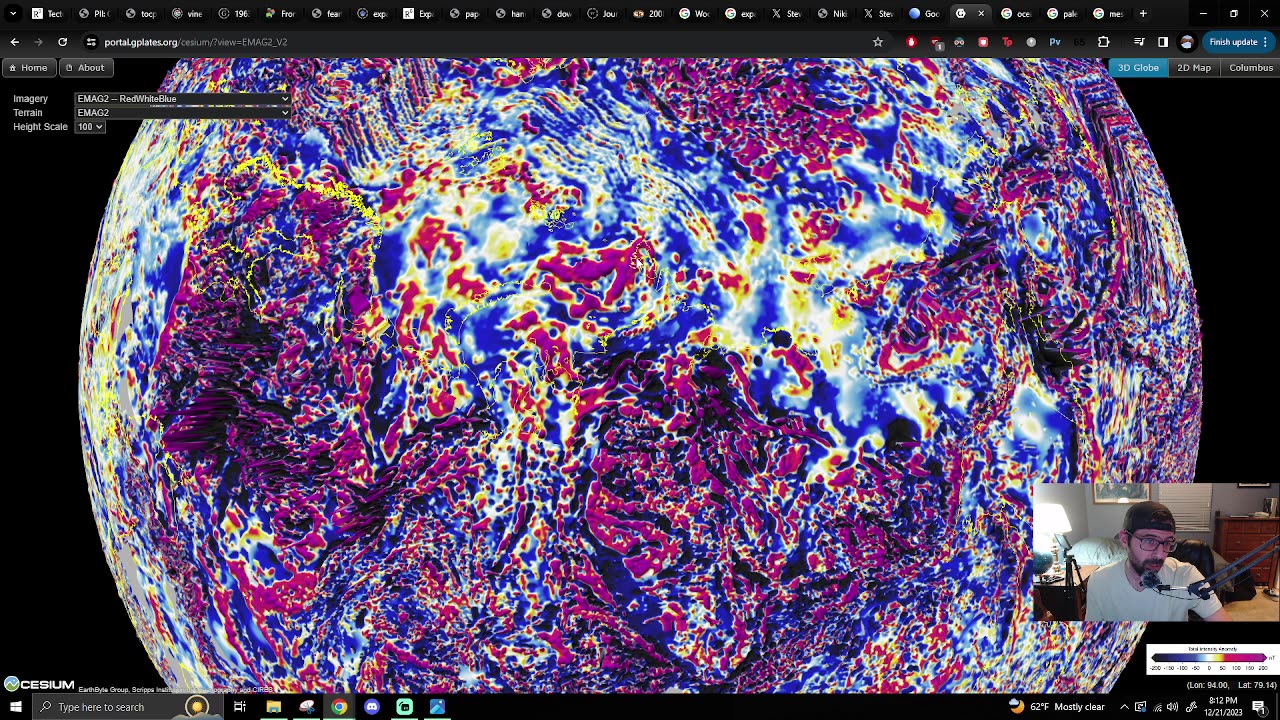Open Discord from taskbar
The width and height of the screenshot is (1280, 720).
[x=372, y=707]
